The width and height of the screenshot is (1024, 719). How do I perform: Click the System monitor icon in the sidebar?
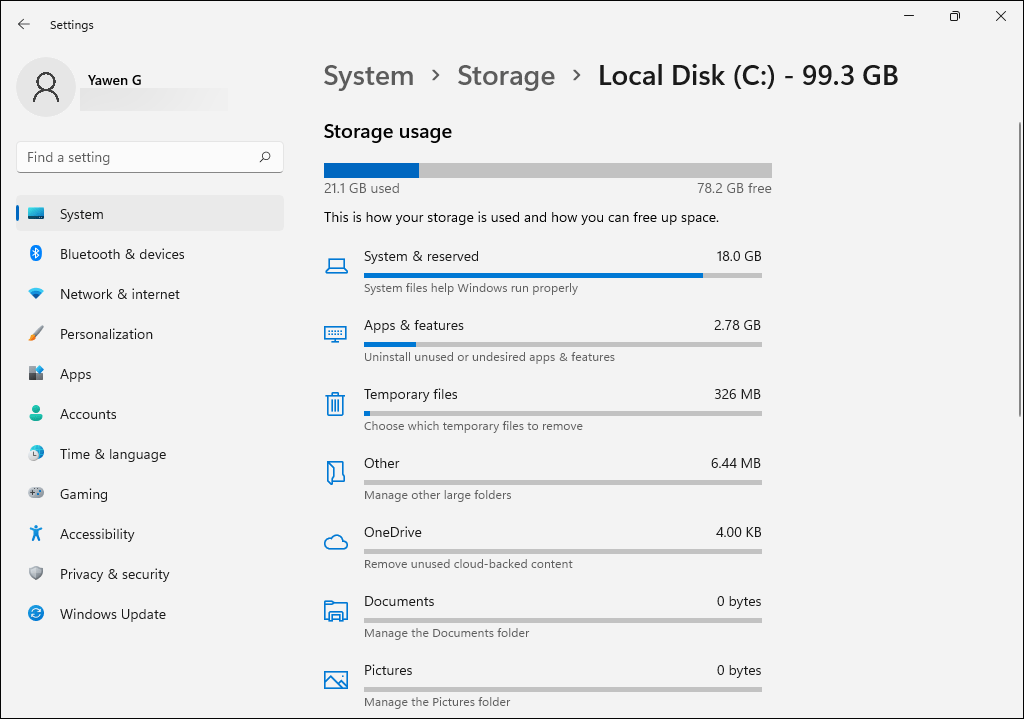37,214
